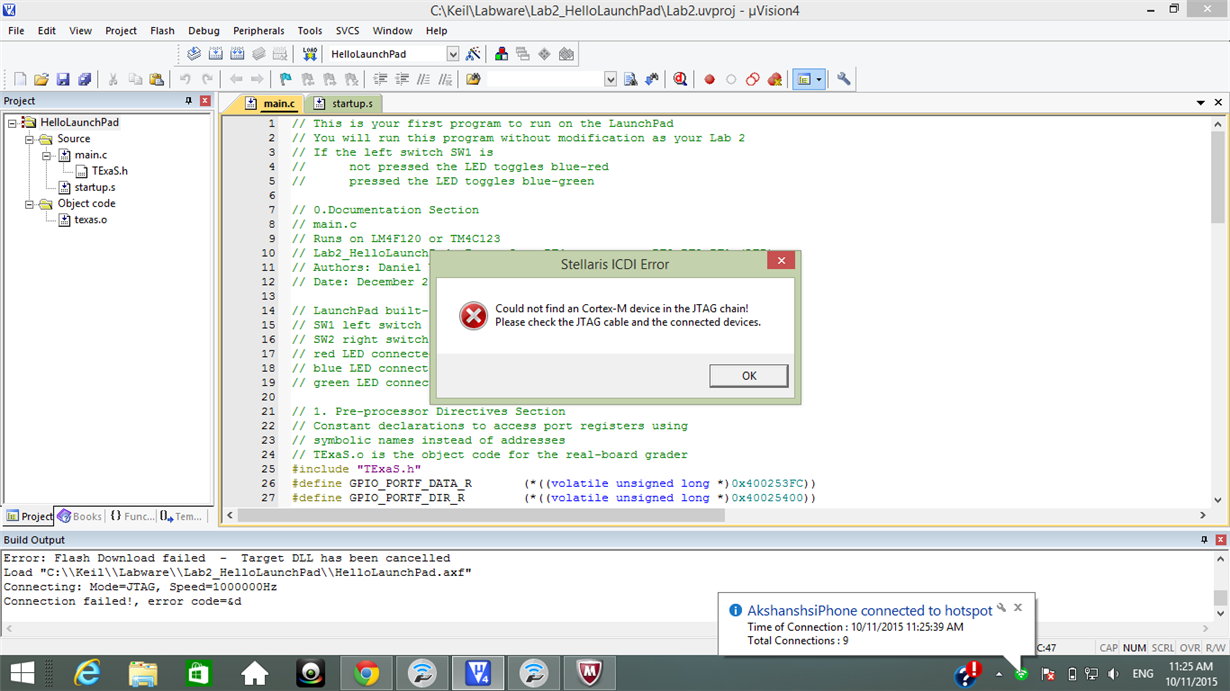
Task: Toggle a bookmark with the flag icon
Action: (x=286, y=79)
